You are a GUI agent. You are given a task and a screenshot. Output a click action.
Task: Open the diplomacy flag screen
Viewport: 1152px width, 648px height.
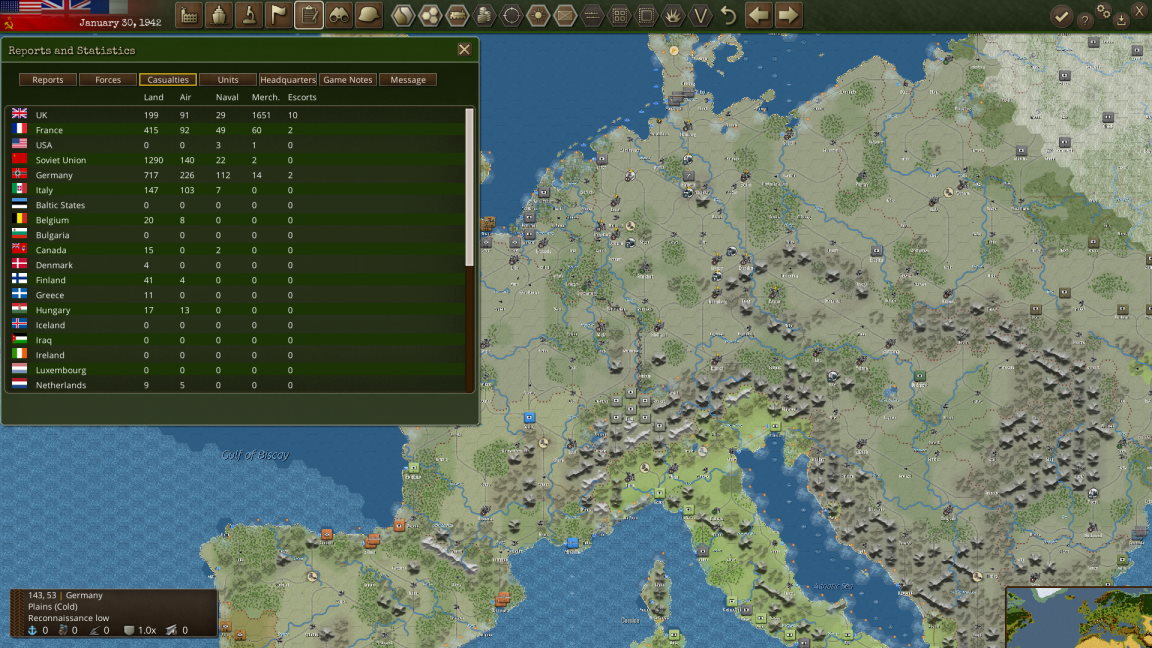coord(279,15)
